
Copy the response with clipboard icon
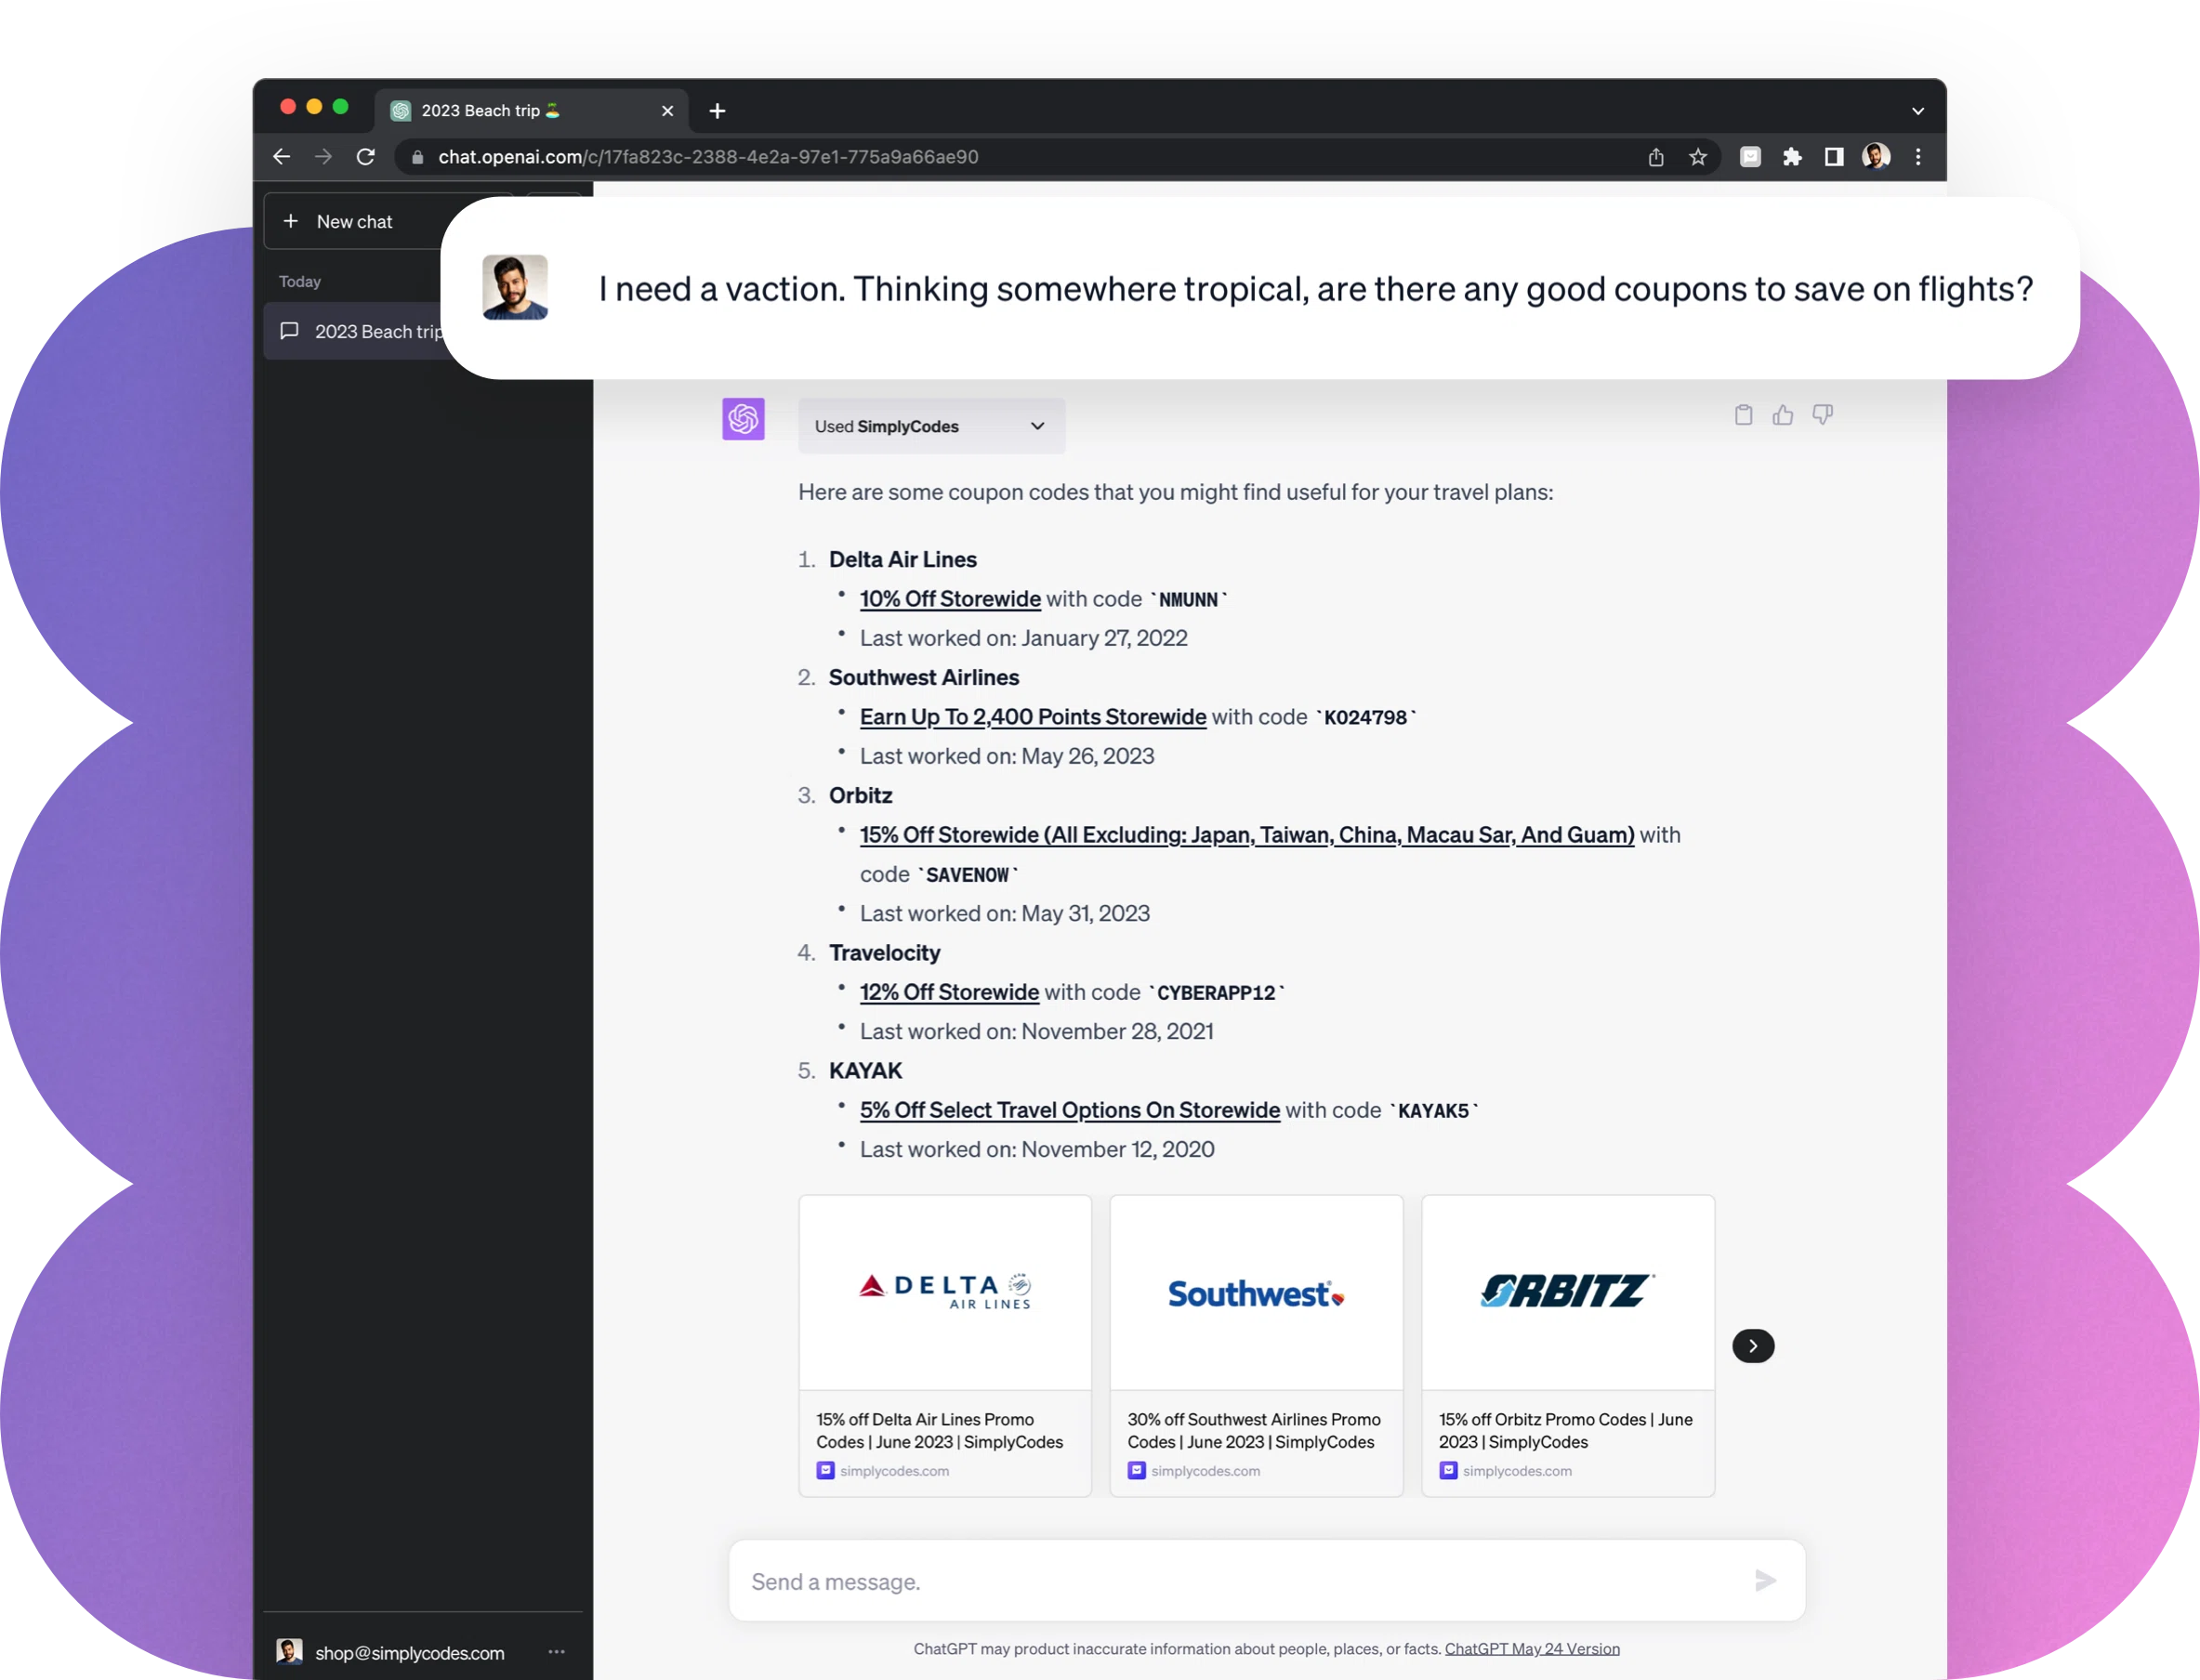tap(1743, 415)
